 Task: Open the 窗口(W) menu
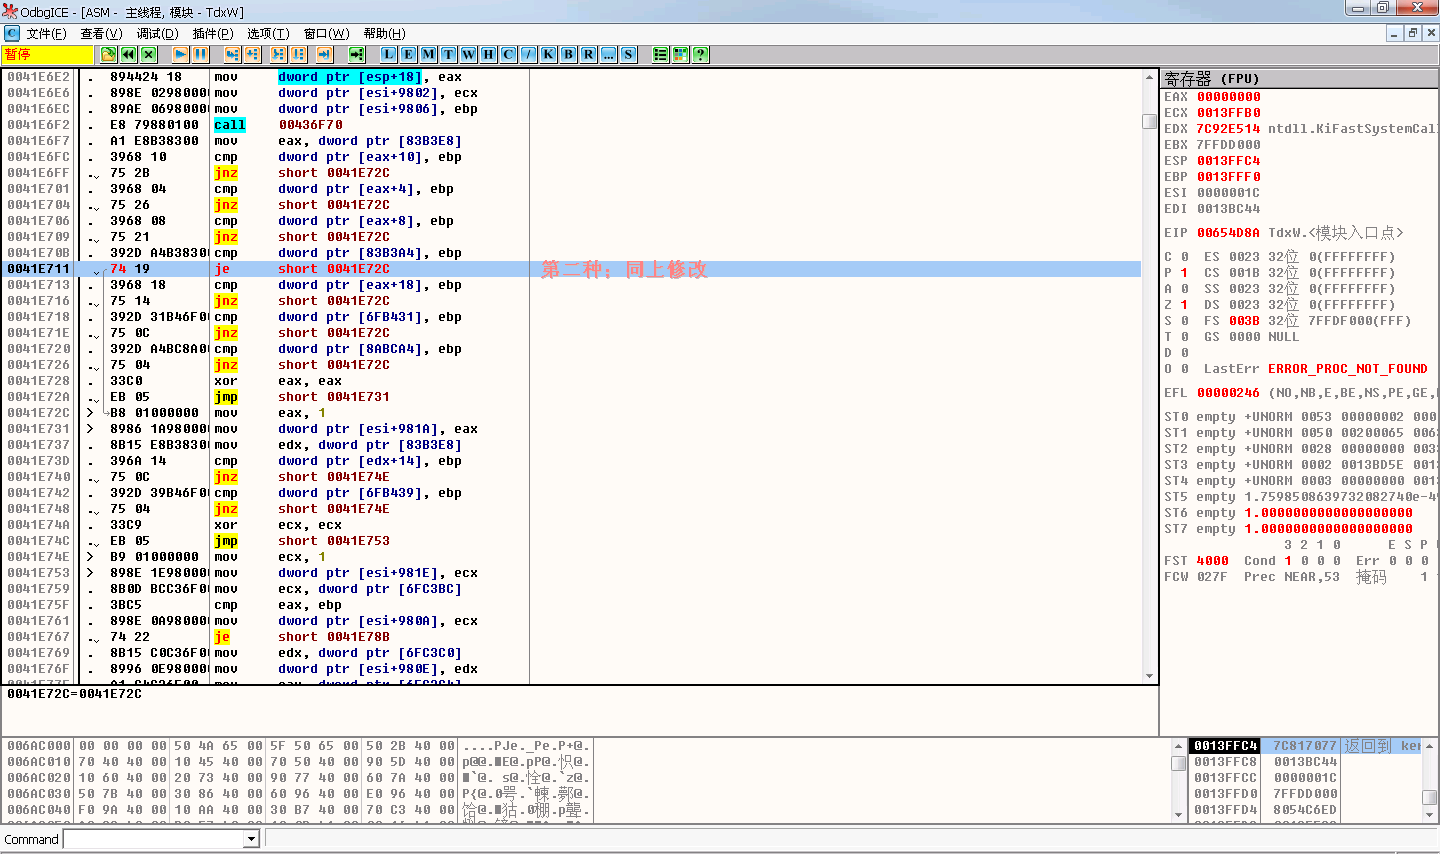(x=327, y=34)
